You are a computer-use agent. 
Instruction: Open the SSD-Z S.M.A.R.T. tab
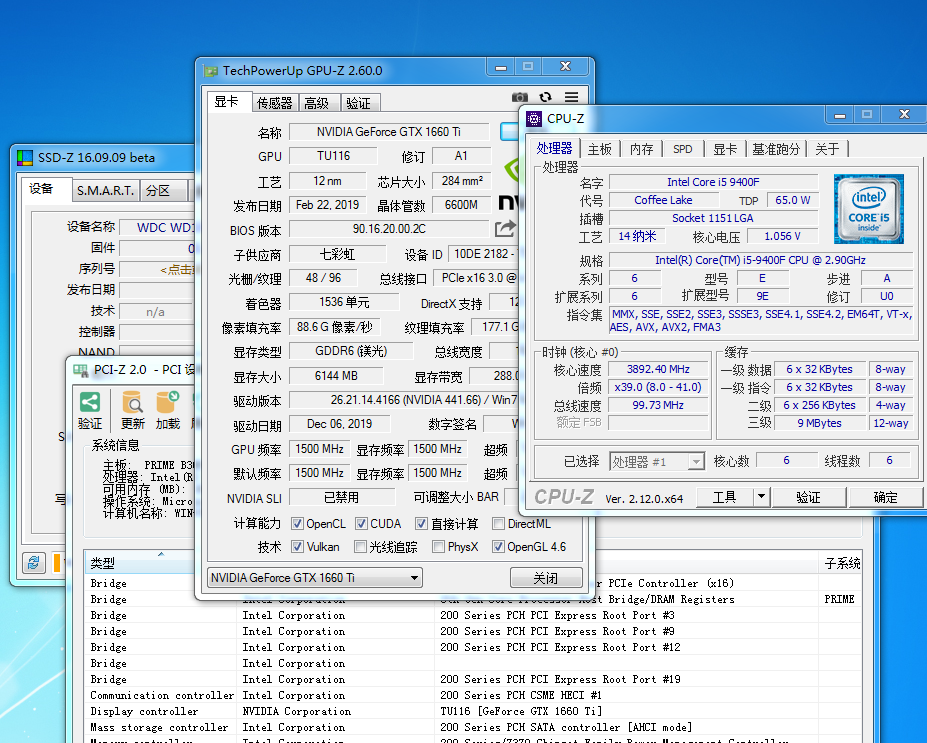click(x=105, y=190)
